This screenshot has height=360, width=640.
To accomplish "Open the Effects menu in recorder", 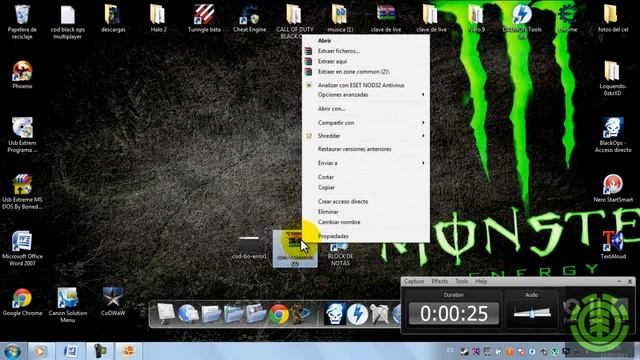I will pos(440,281).
